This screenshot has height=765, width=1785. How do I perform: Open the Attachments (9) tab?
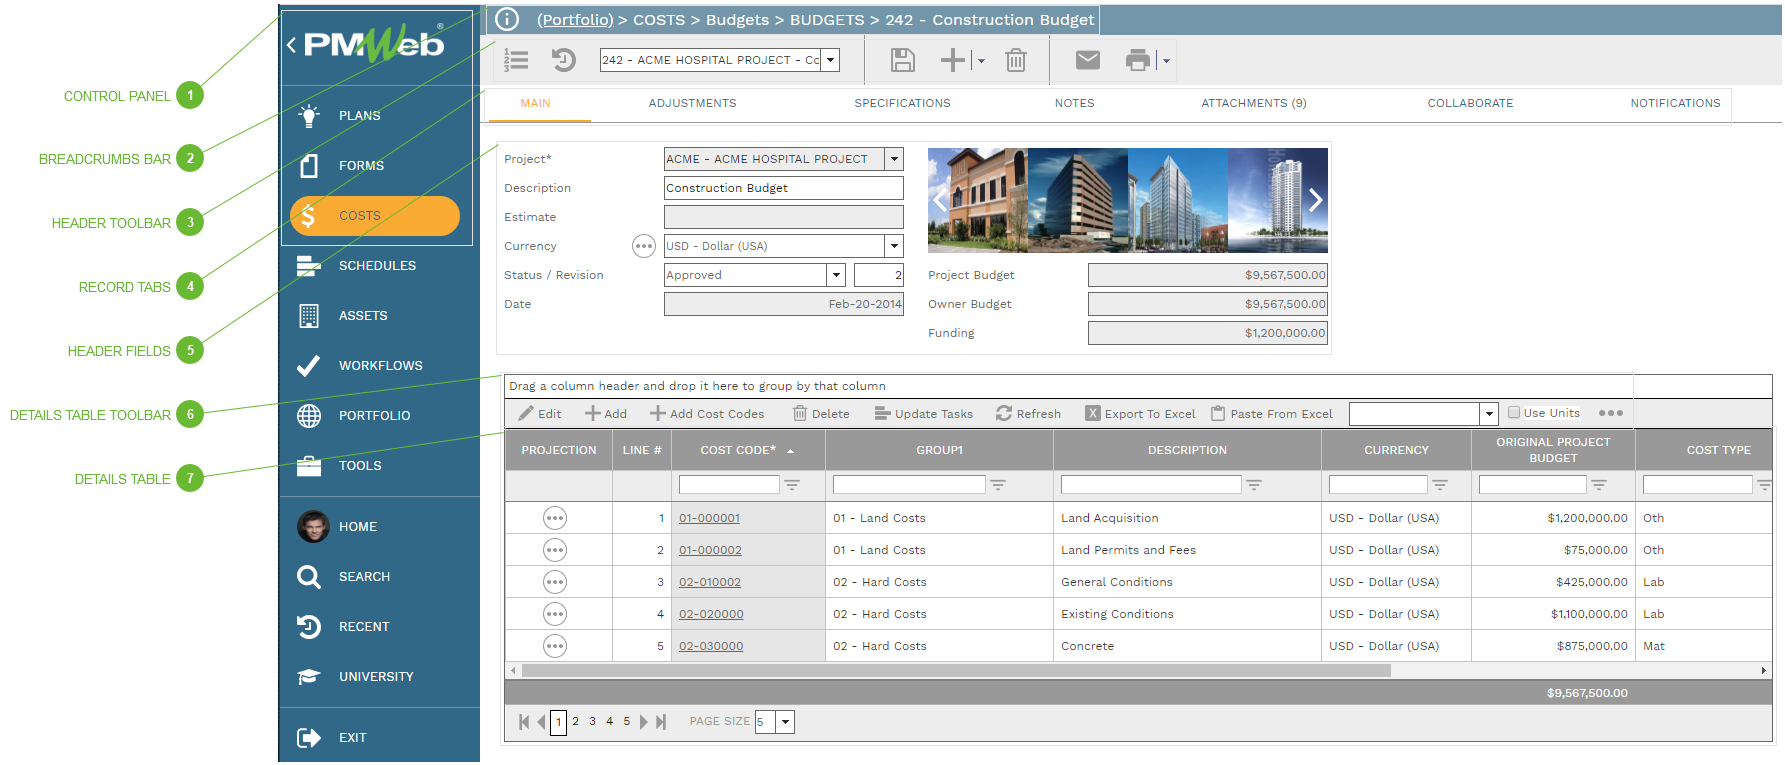[x=1253, y=103]
